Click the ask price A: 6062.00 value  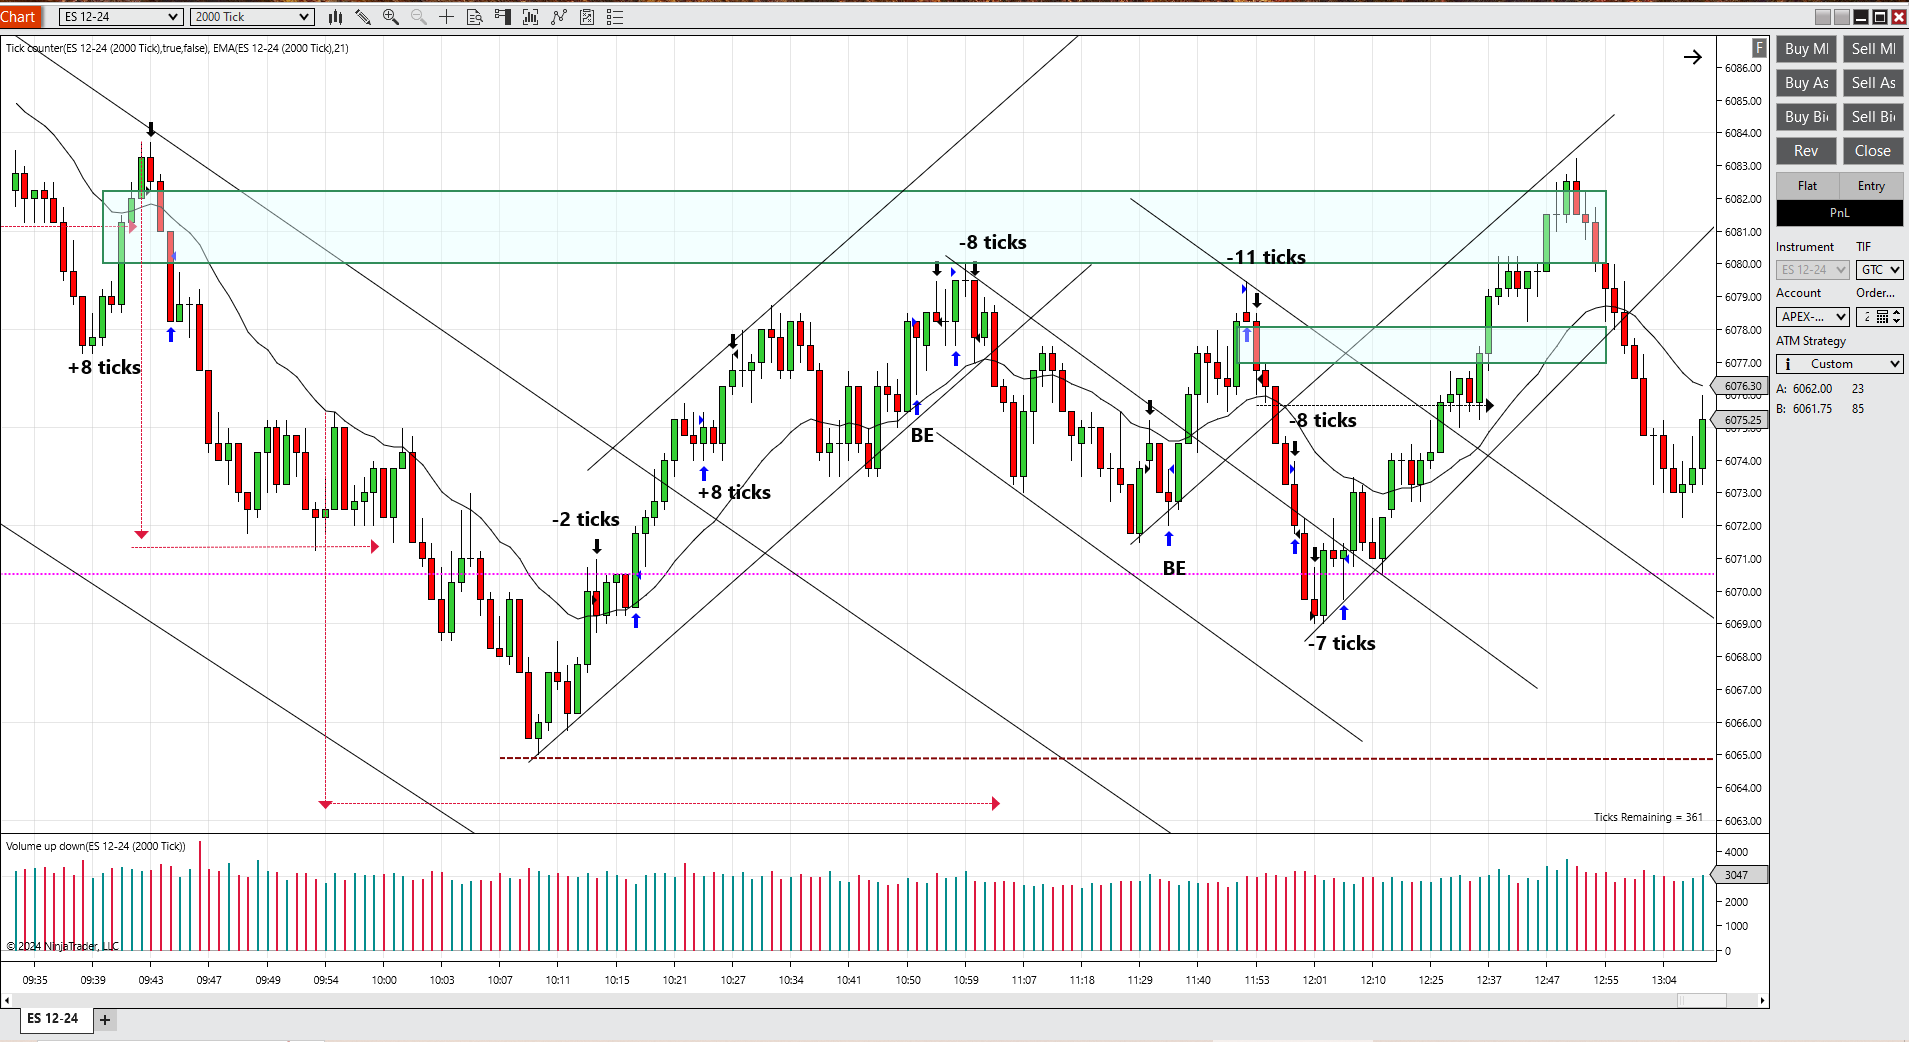[1812, 389]
